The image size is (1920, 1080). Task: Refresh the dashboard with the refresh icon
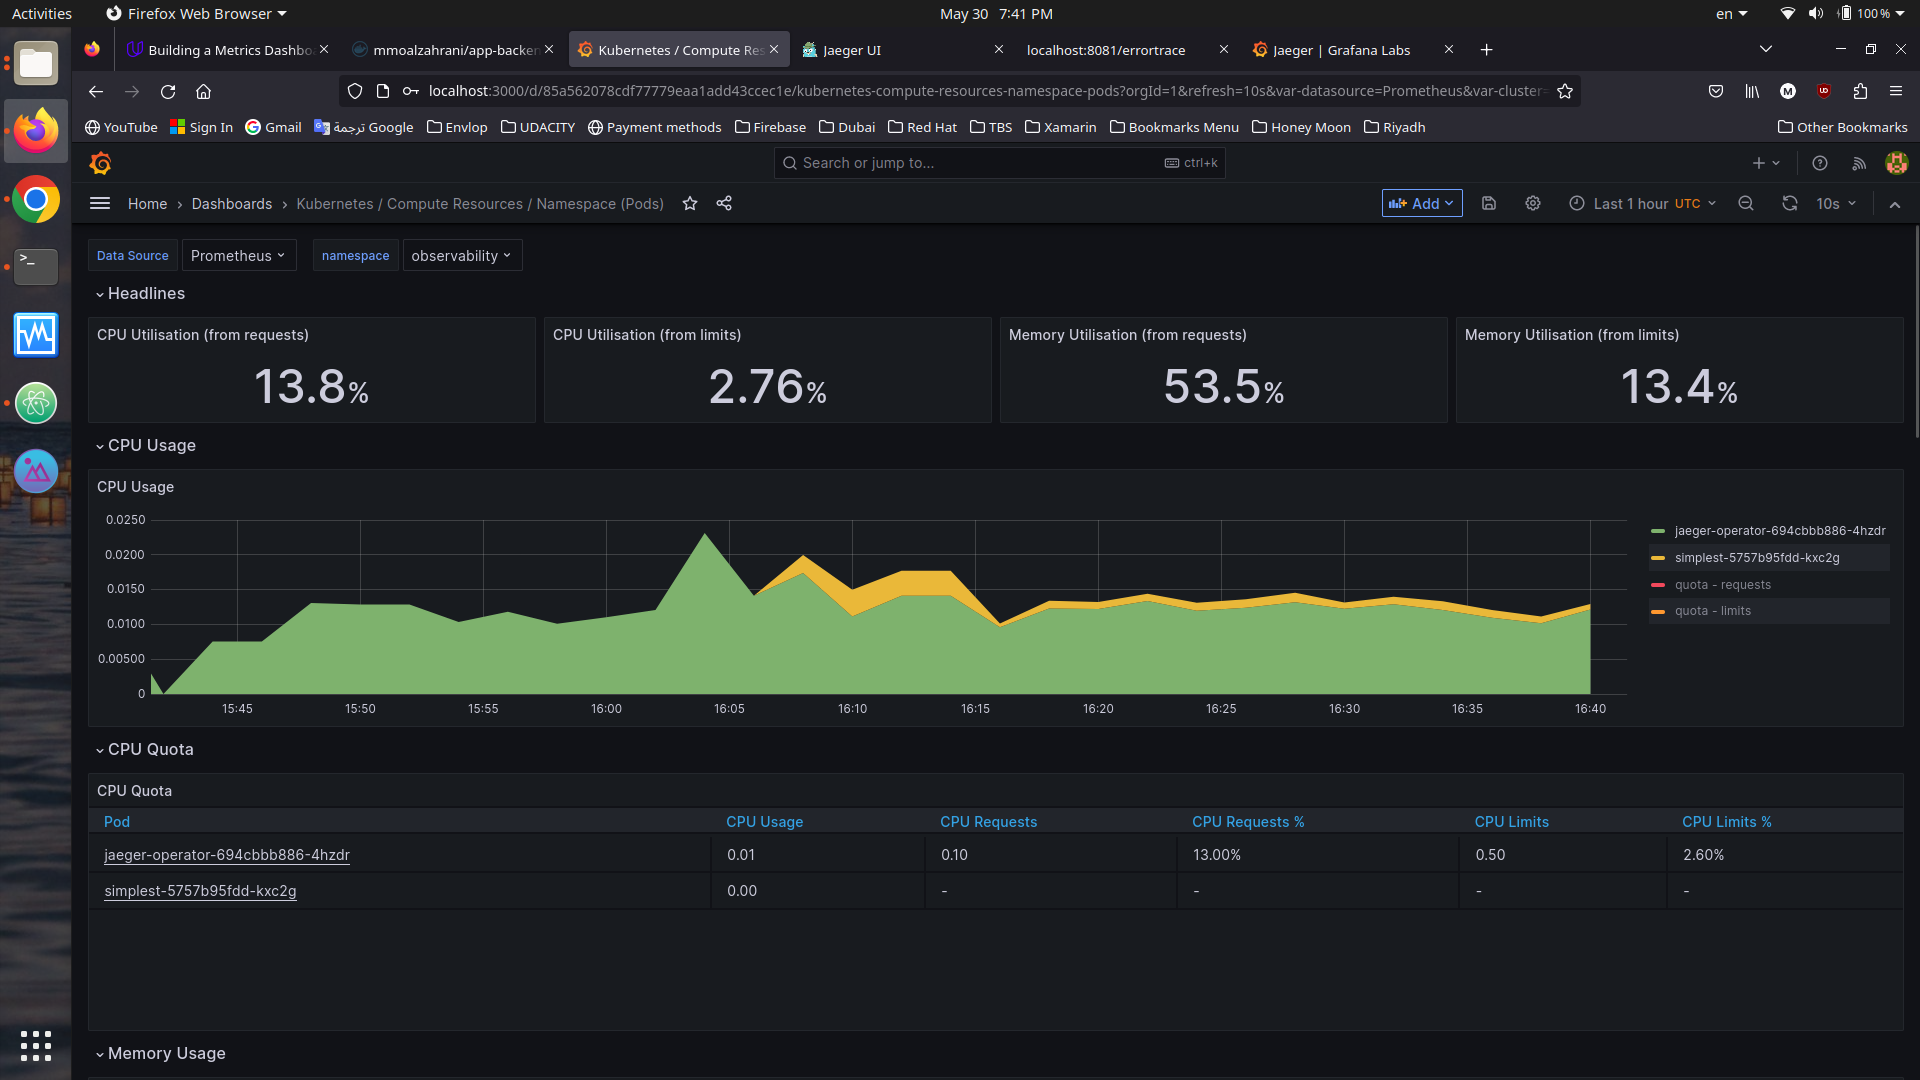click(x=1789, y=203)
